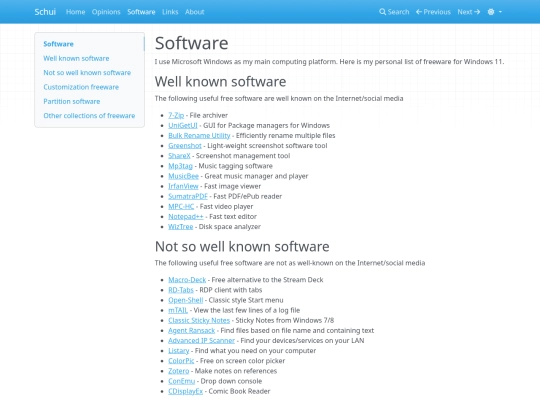The width and height of the screenshot is (540, 405).
Task: Open the Links menu item
Action: pos(170,12)
